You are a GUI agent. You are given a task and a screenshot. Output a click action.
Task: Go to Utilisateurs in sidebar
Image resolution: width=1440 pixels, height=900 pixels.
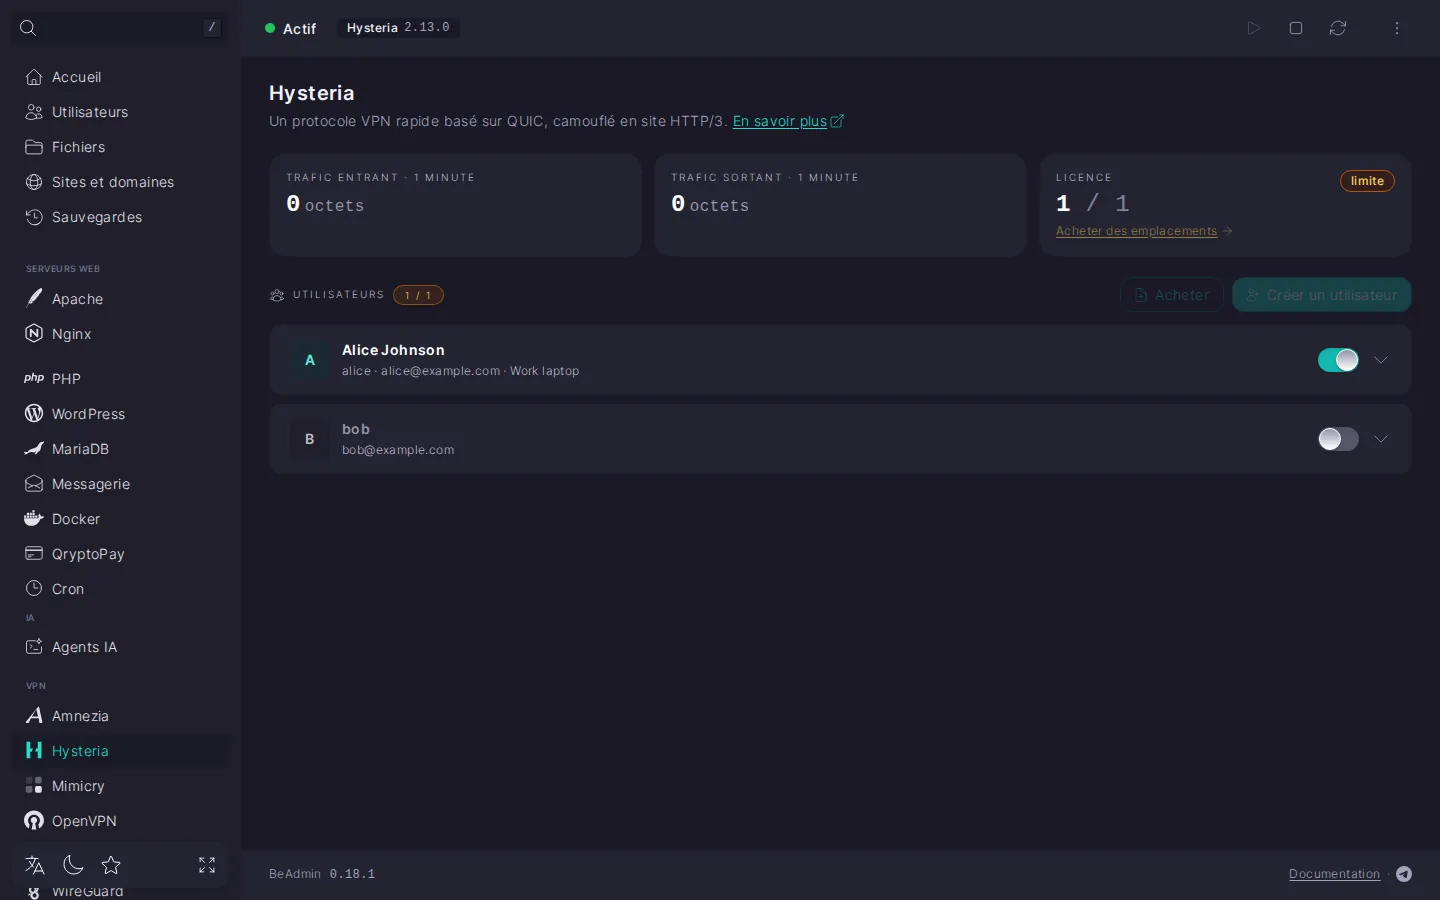pos(120,112)
